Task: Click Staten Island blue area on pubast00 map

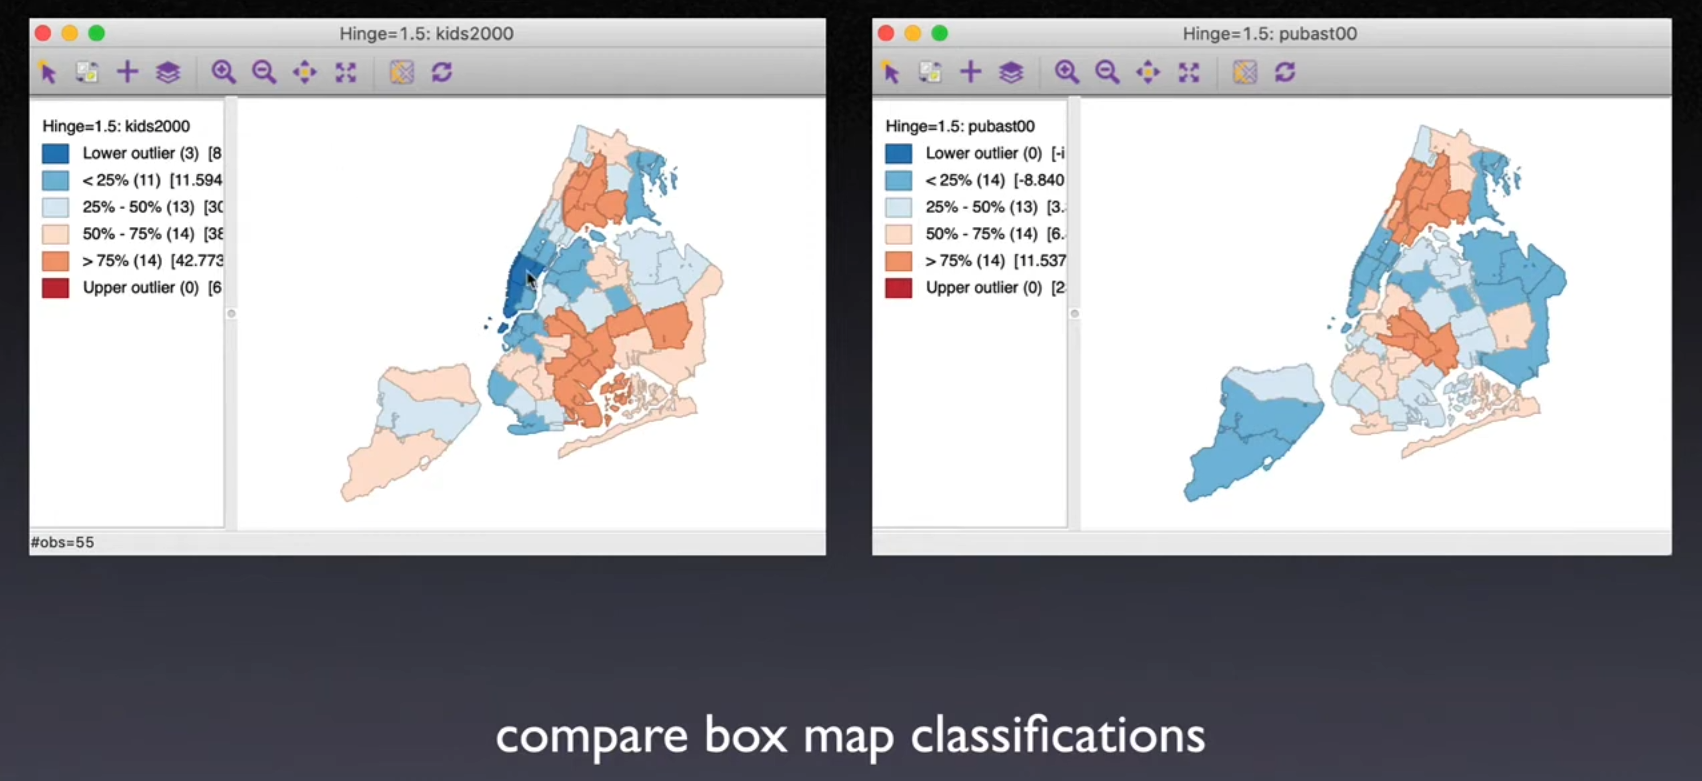Action: (1250, 435)
